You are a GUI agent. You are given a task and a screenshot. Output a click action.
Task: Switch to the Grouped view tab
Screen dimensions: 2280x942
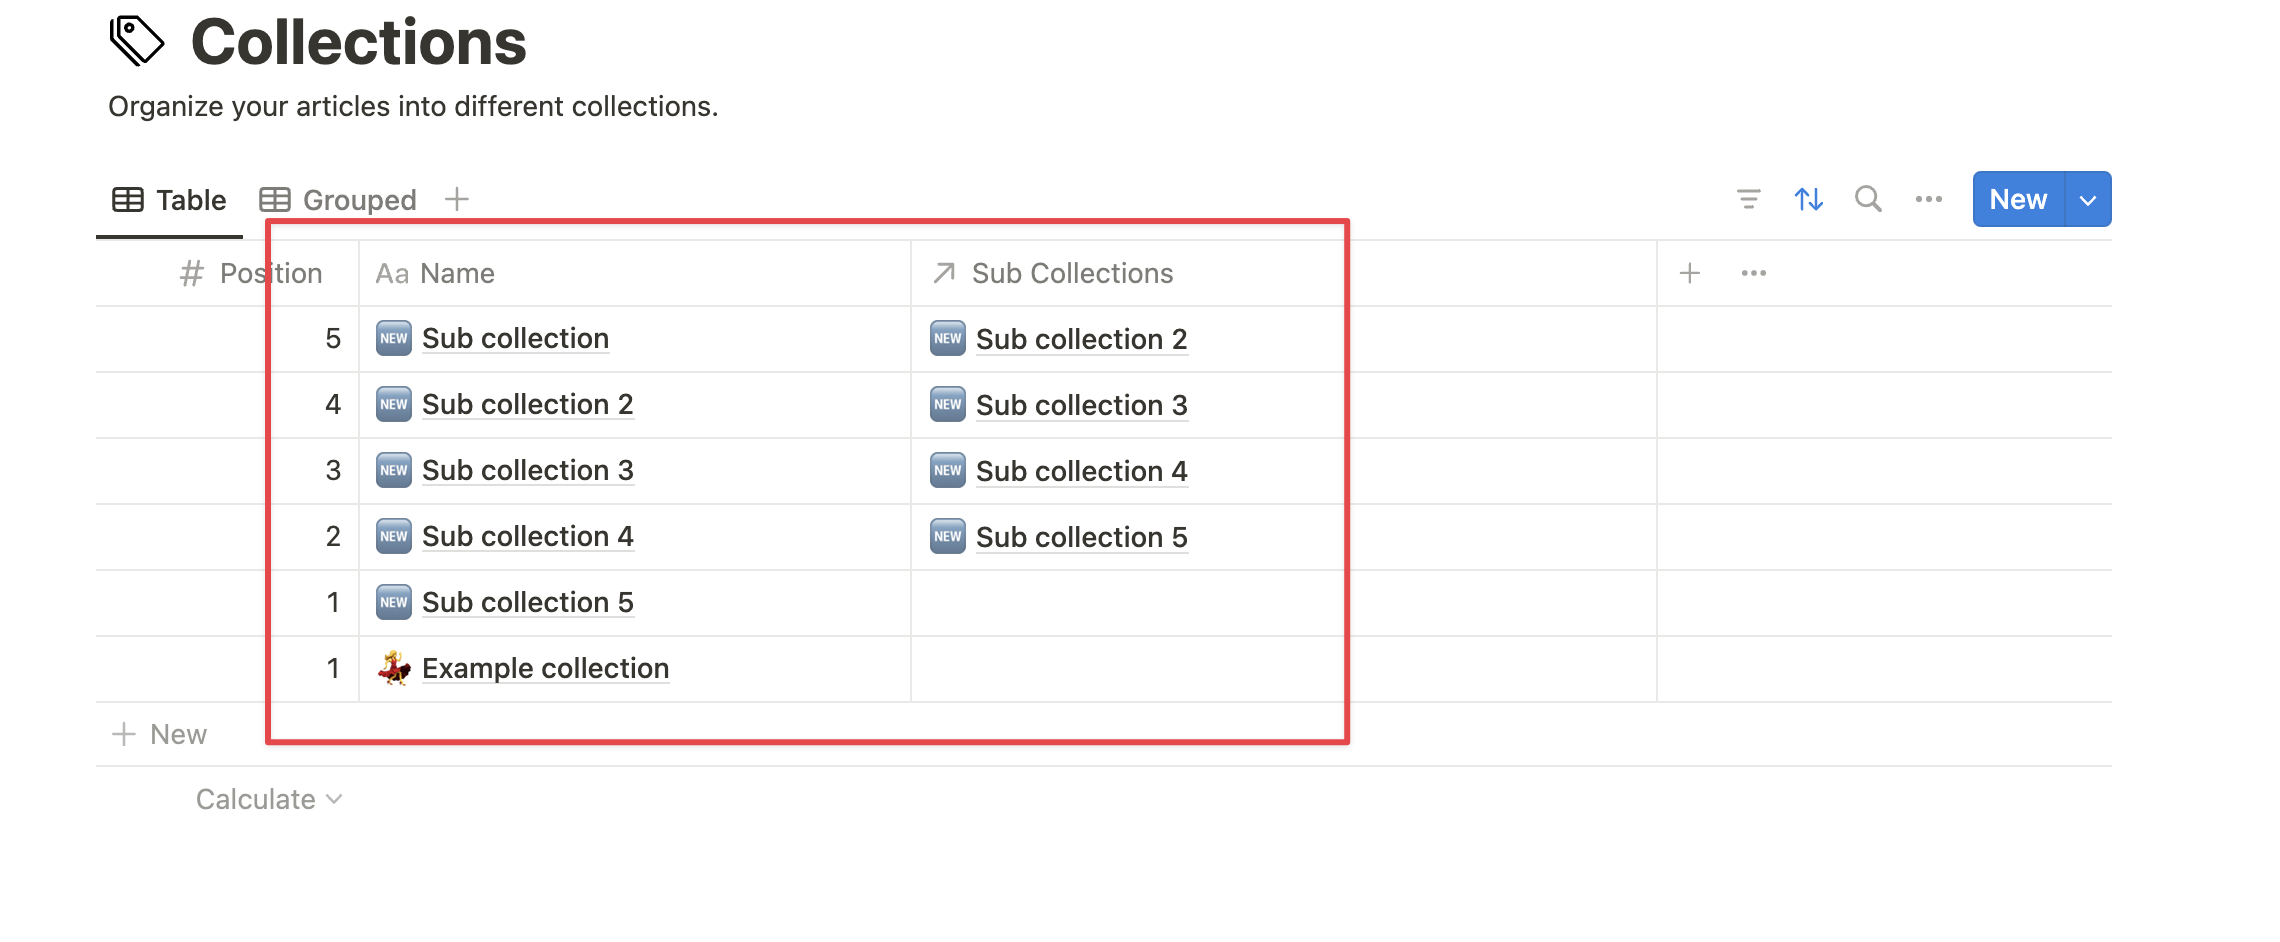(338, 200)
